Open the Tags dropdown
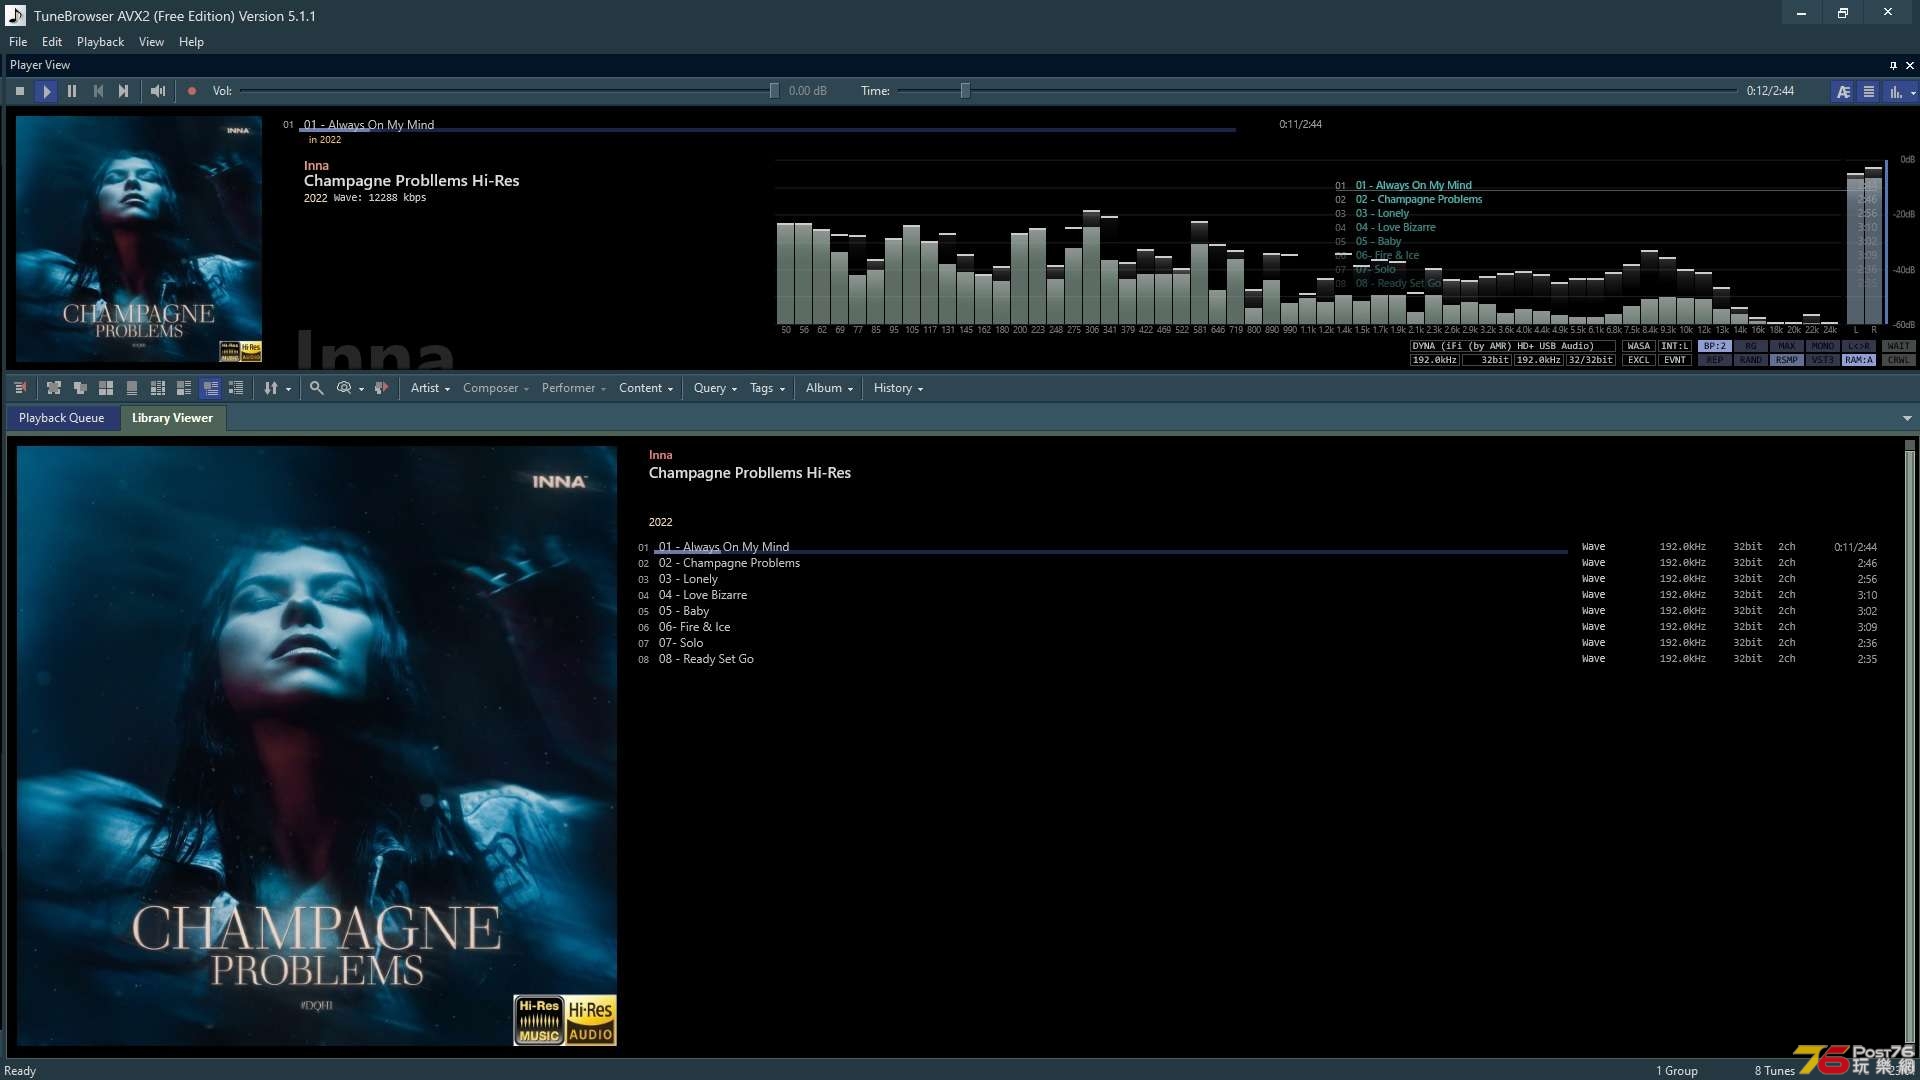Viewport: 1920px width, 1080px height. 767,388
